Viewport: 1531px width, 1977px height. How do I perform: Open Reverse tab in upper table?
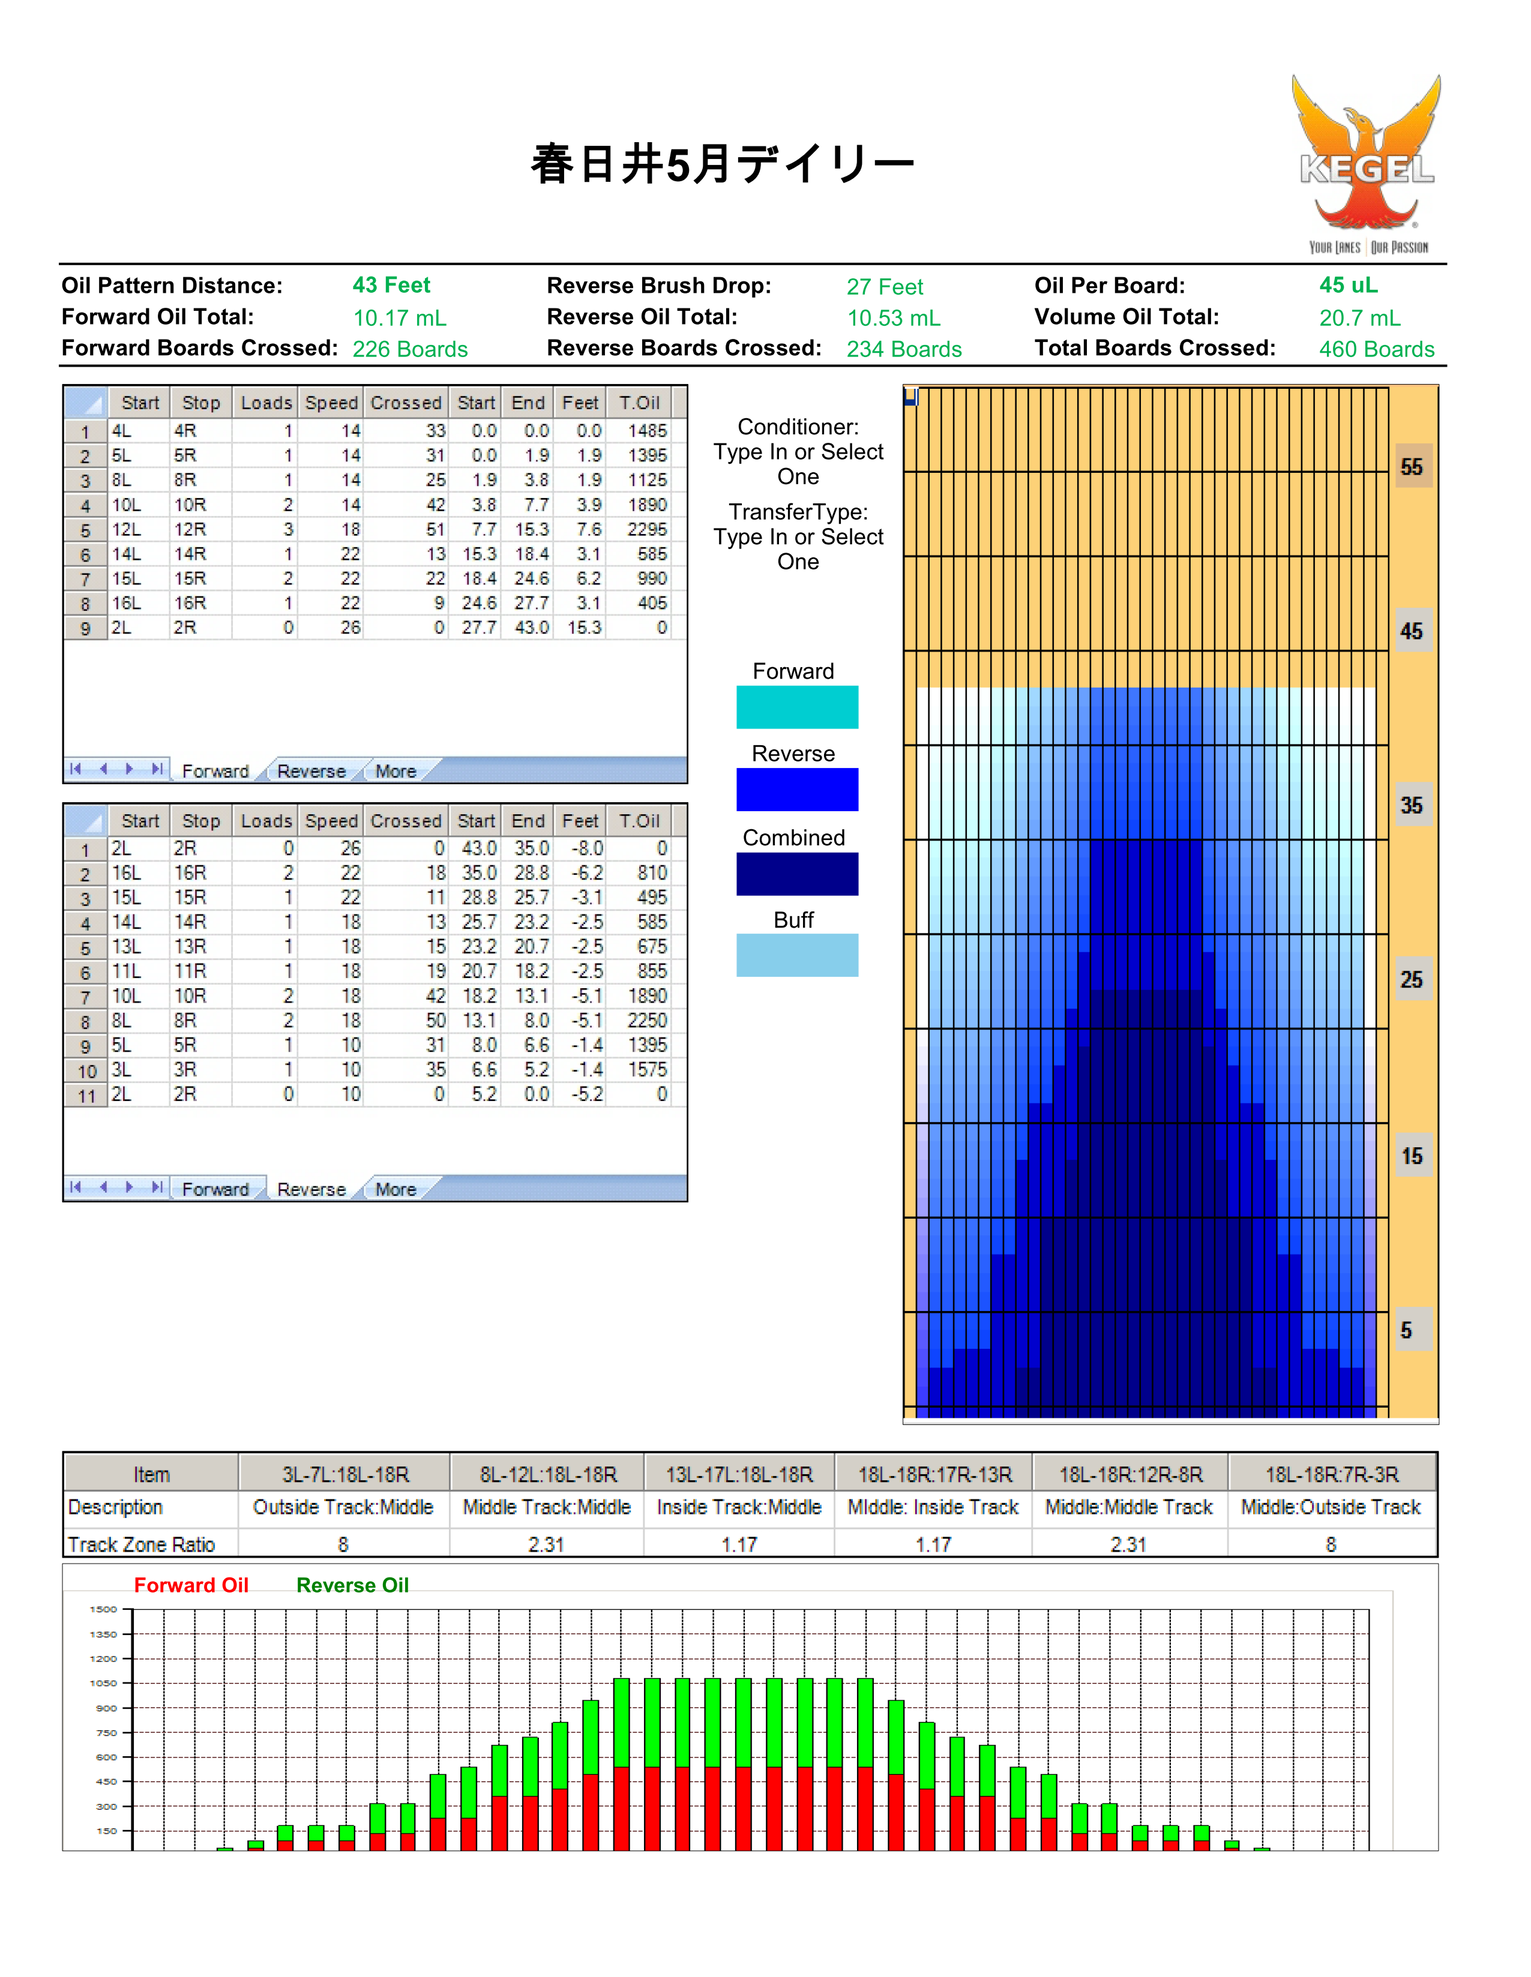(311, 771)
